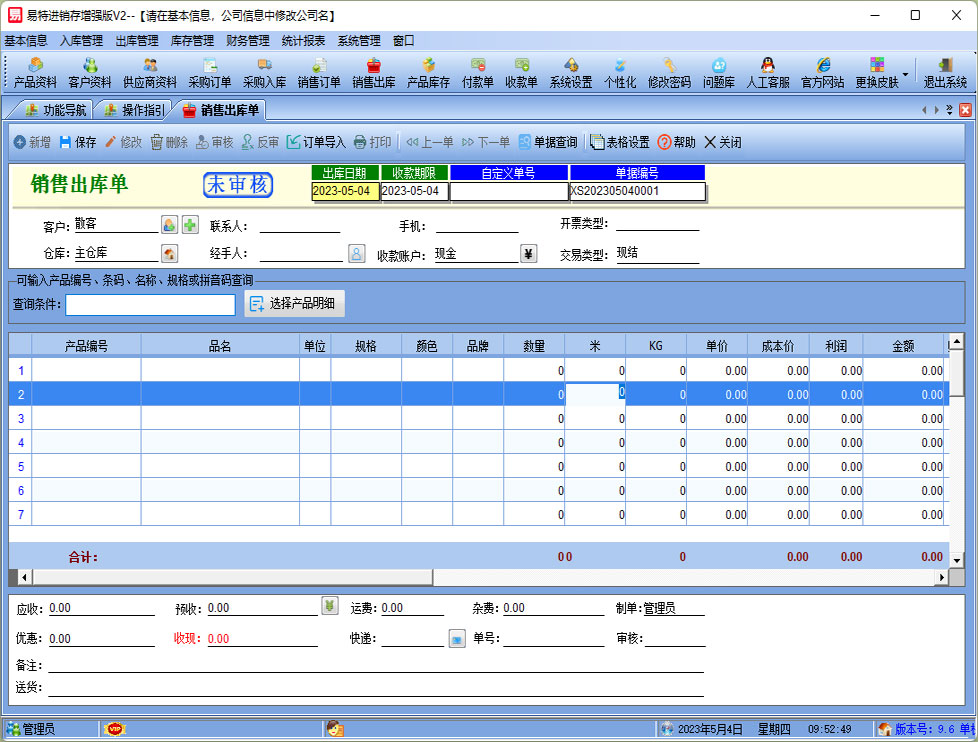Screen dimensions: 978x742
Task: Click the horizontal scrollbar under the grid
Action: 480,578
